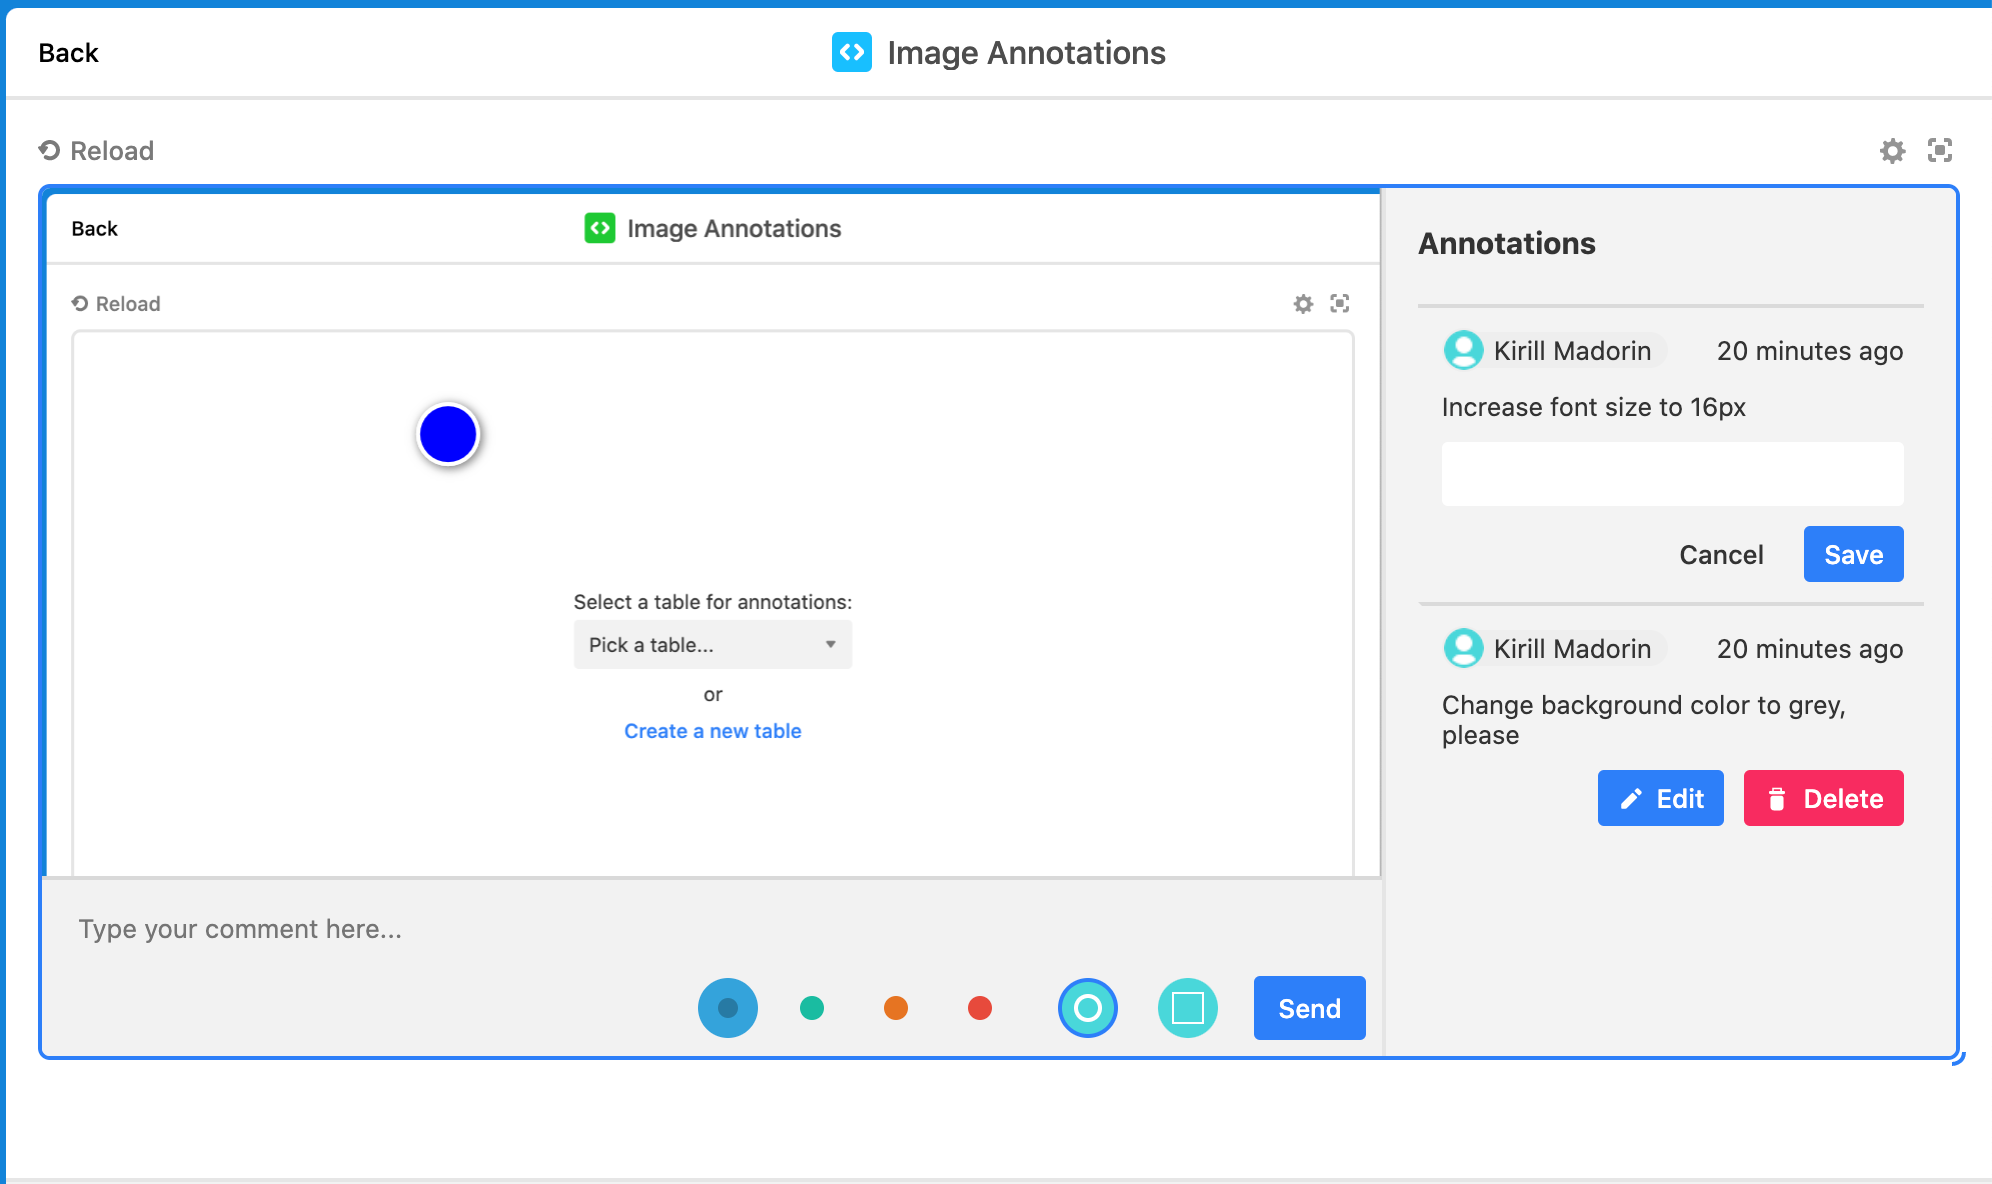1992x1184 pixels.
Task: Click the green Image Annotations logo icon
Action: click(600, 228)
